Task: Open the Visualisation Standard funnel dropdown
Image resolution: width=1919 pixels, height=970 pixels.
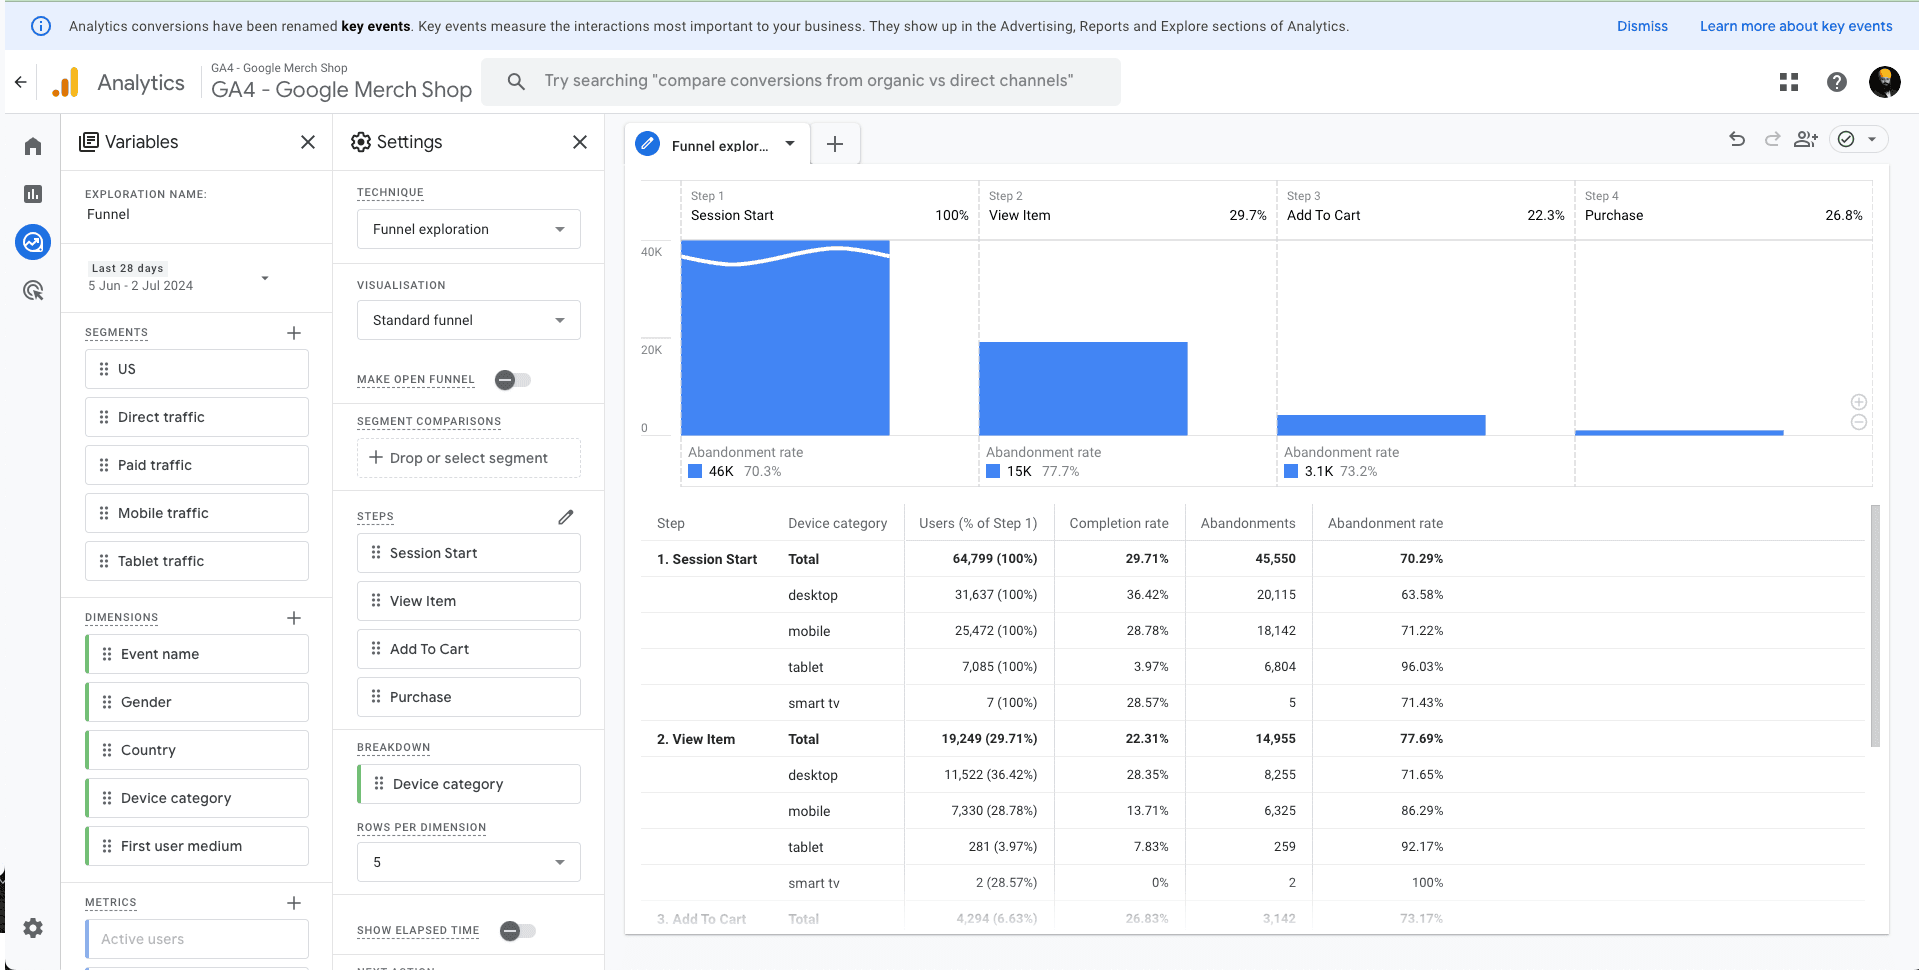Action: coord(469,320)
